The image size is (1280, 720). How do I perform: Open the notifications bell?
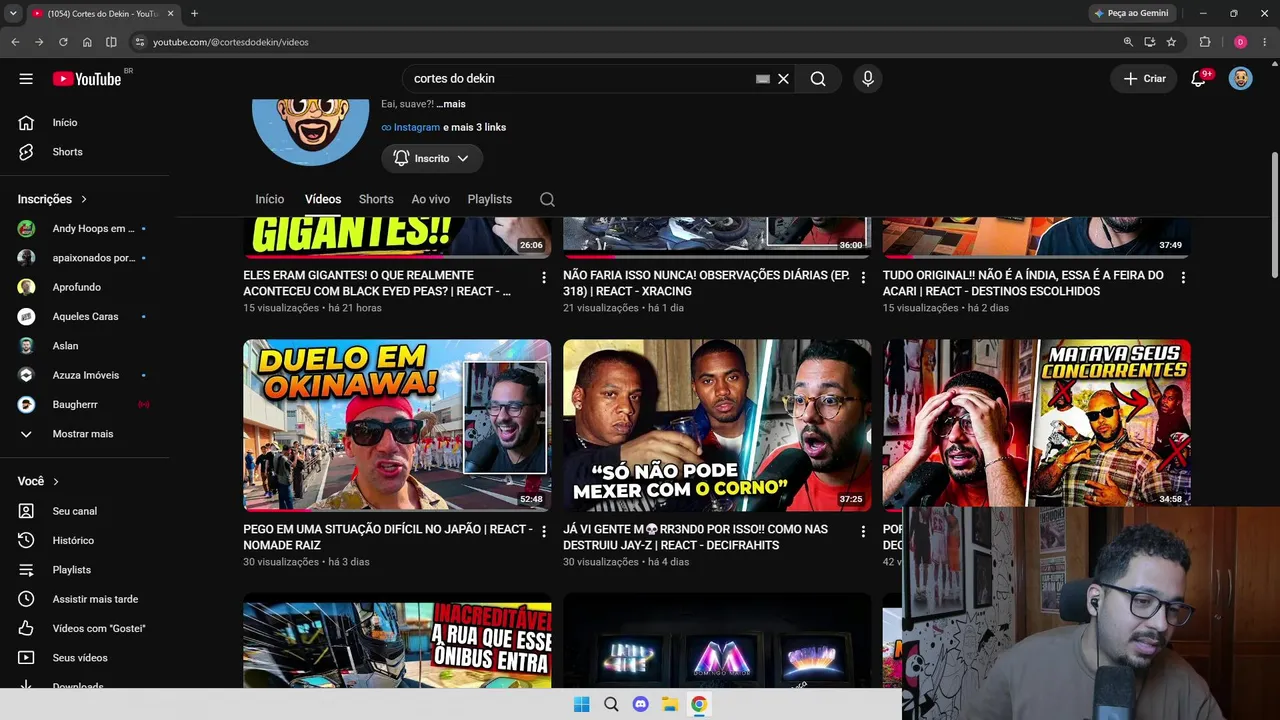click(1198, 79)
